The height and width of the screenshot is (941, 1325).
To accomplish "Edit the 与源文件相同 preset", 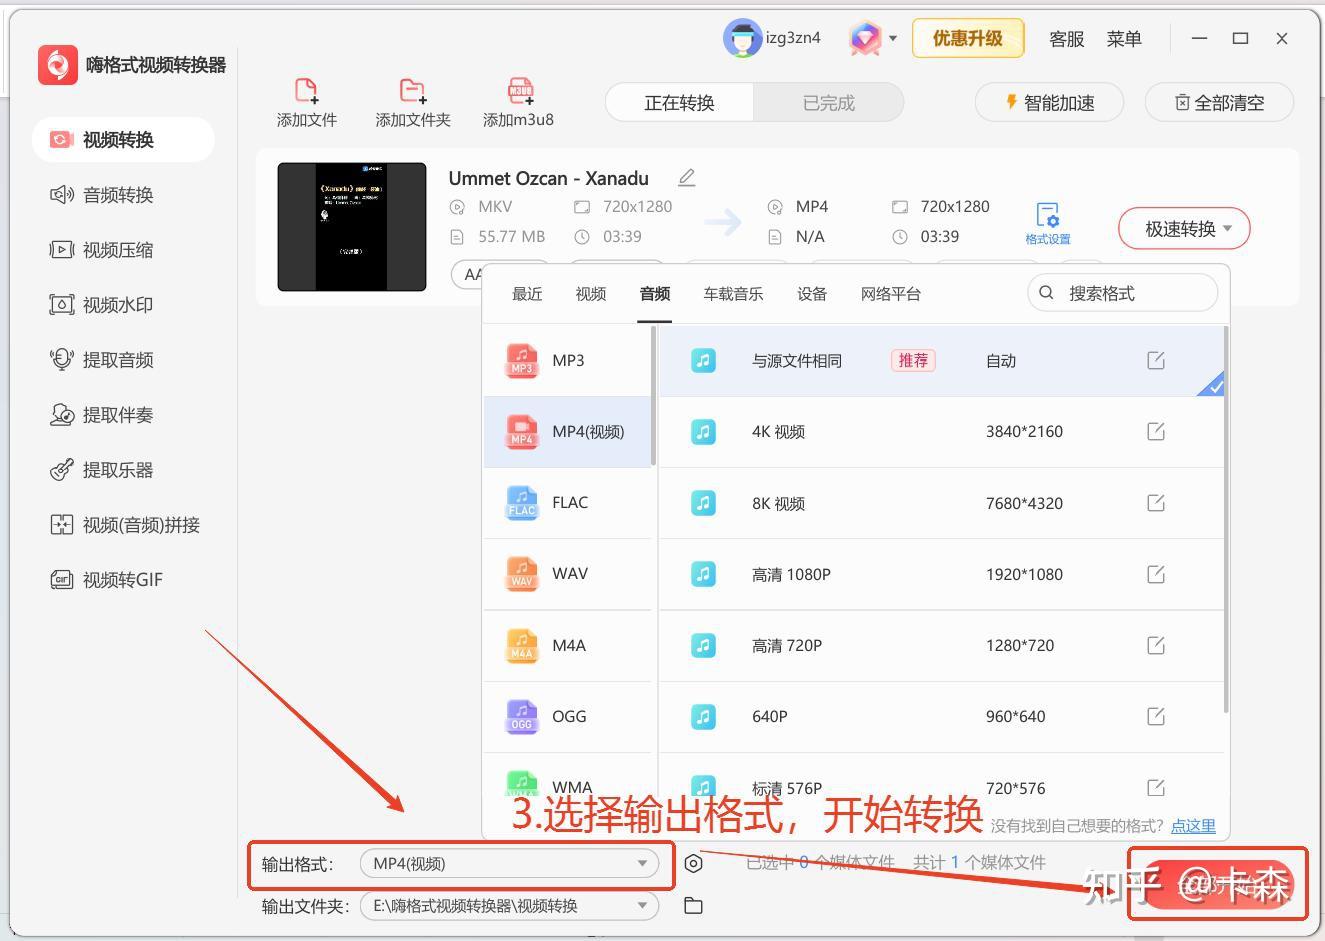I will (1156, 360).
